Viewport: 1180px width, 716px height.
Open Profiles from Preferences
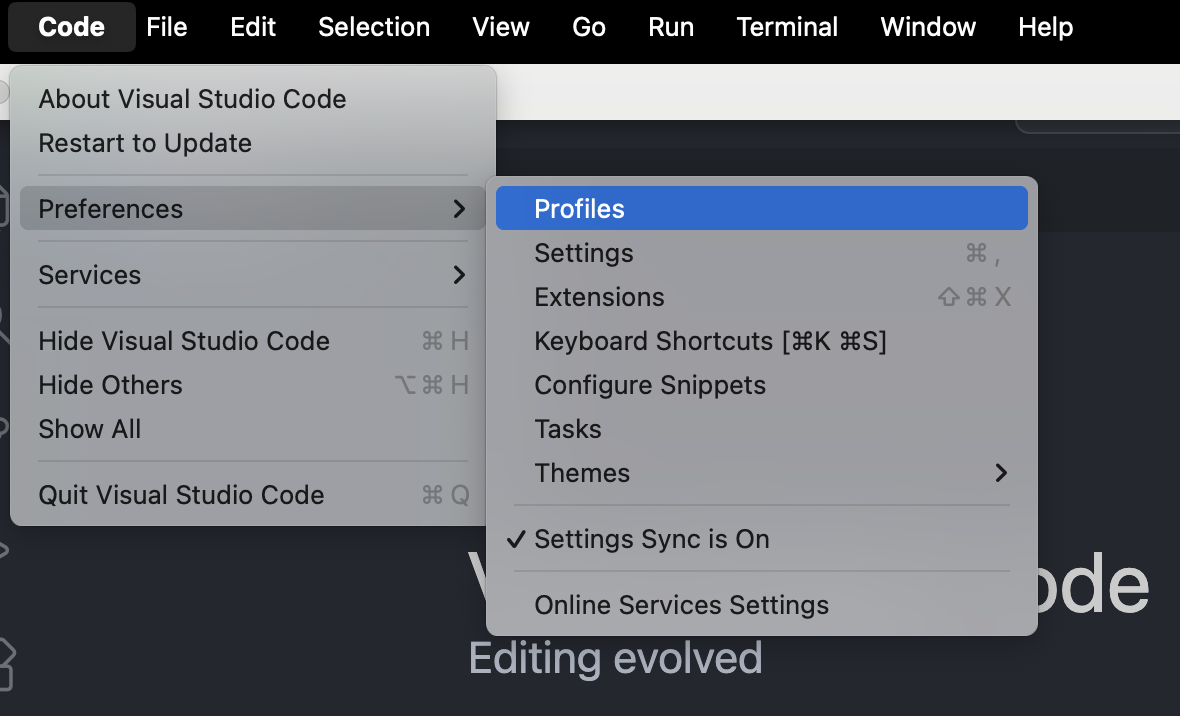click(762, 209)
